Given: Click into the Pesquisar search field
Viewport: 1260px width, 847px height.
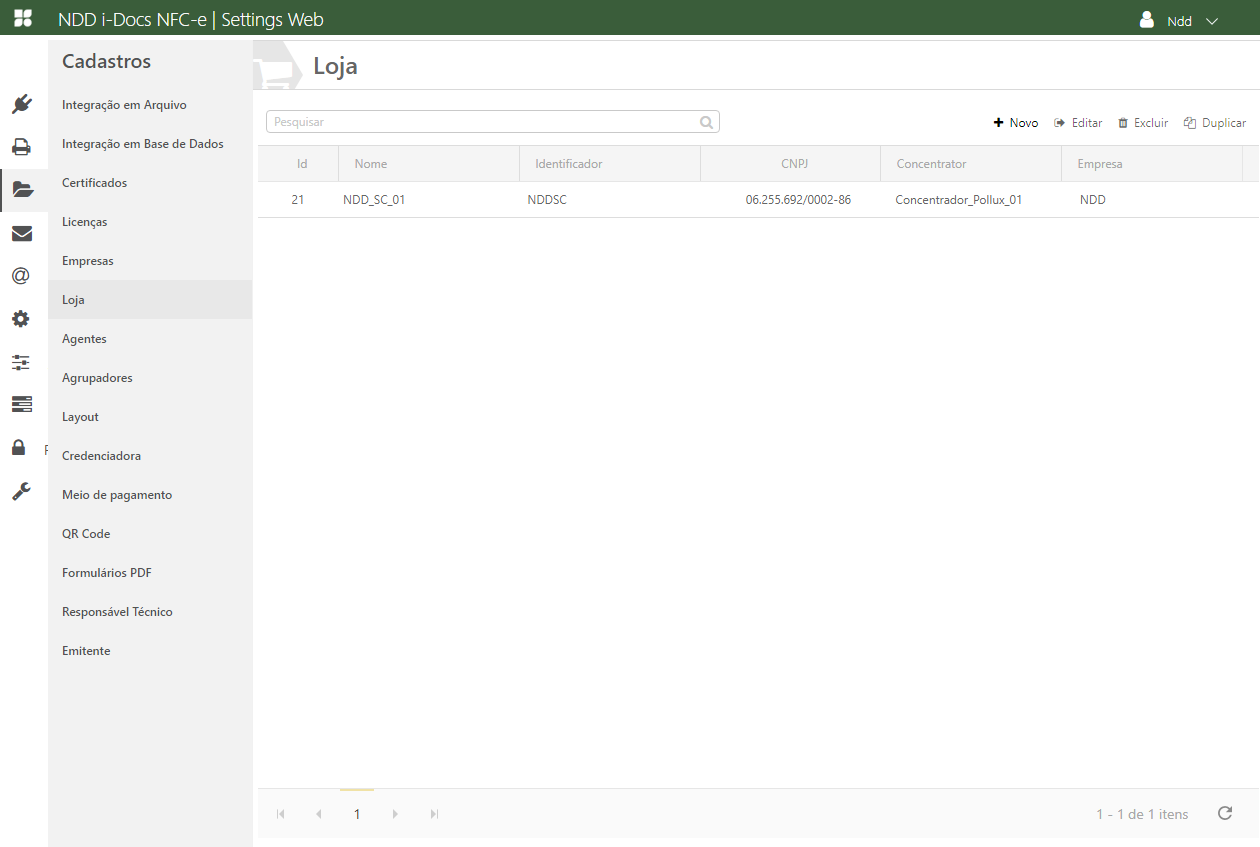Looking at the screenshot, I should 484,122.
